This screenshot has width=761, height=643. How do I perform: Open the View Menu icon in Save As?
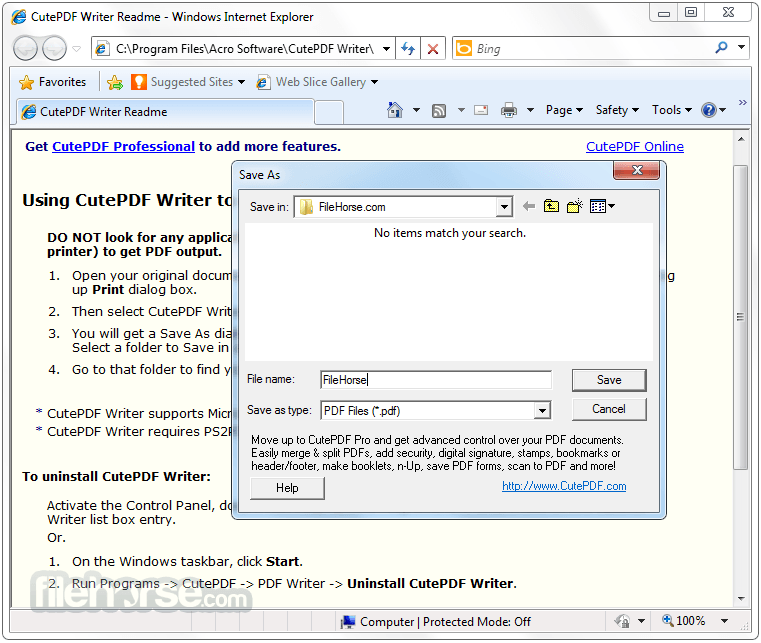pos(602,207)
